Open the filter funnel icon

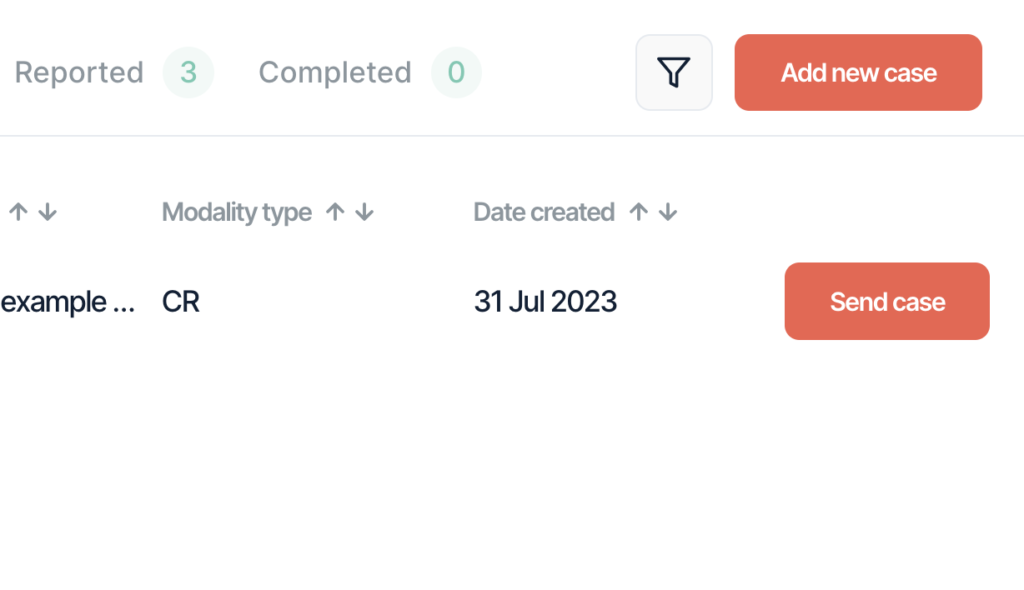pyautogui.click(x=674, y=73)
